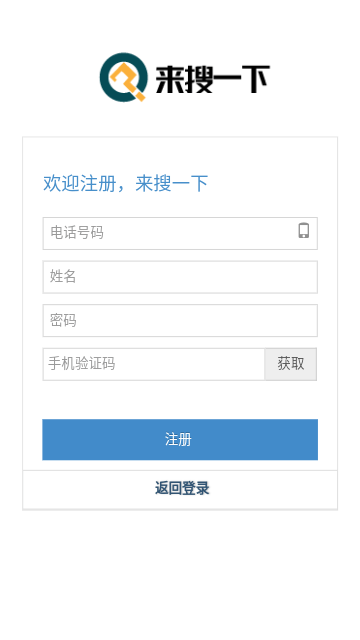Select the 电话号码 placeholder text
The image size is (360, 640).
click(x=77, y=233)
